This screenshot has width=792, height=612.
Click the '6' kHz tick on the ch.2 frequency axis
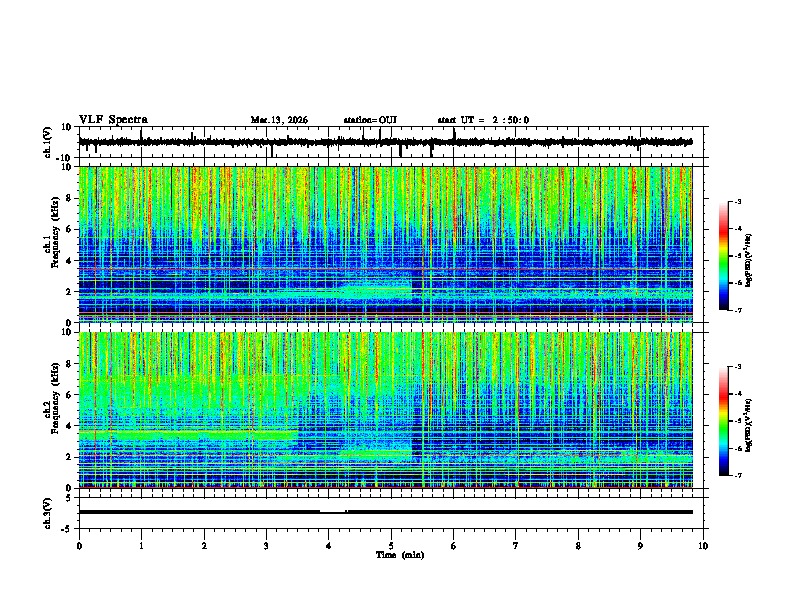tap(69, 395)
